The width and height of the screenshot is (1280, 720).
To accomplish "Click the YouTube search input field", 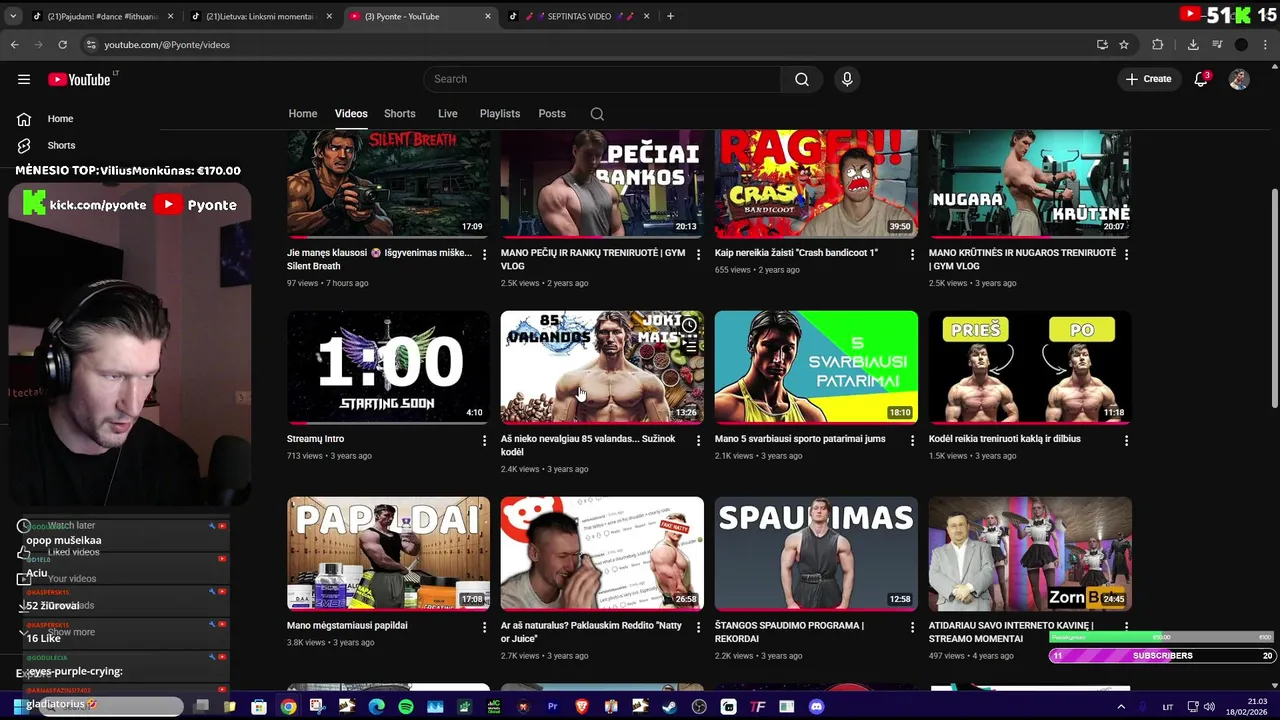I will (x=602, y=79).
